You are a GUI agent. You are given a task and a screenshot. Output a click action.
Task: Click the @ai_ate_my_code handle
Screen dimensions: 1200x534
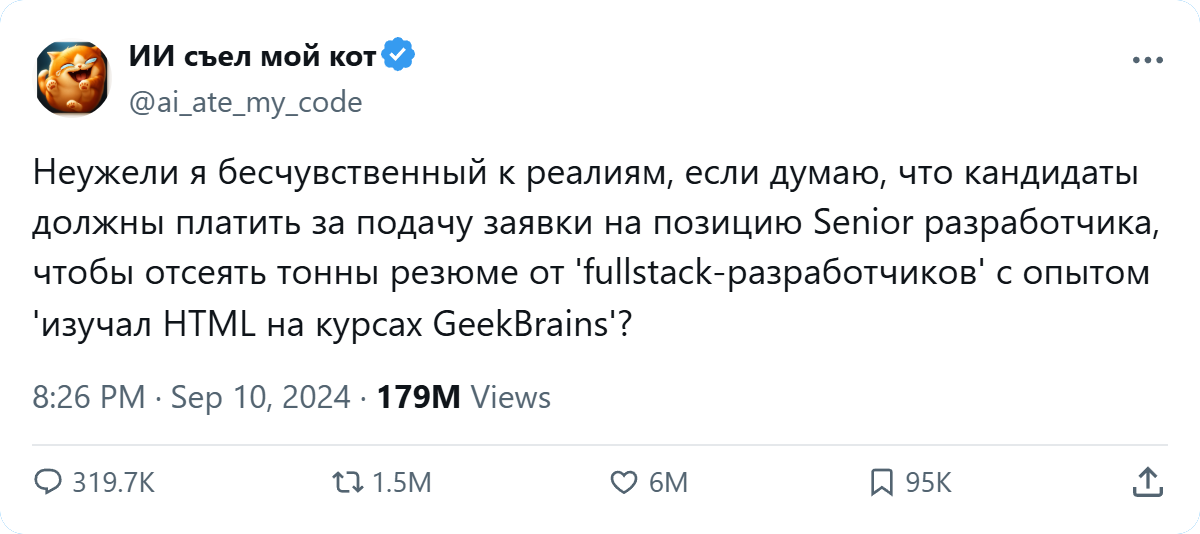246,102
